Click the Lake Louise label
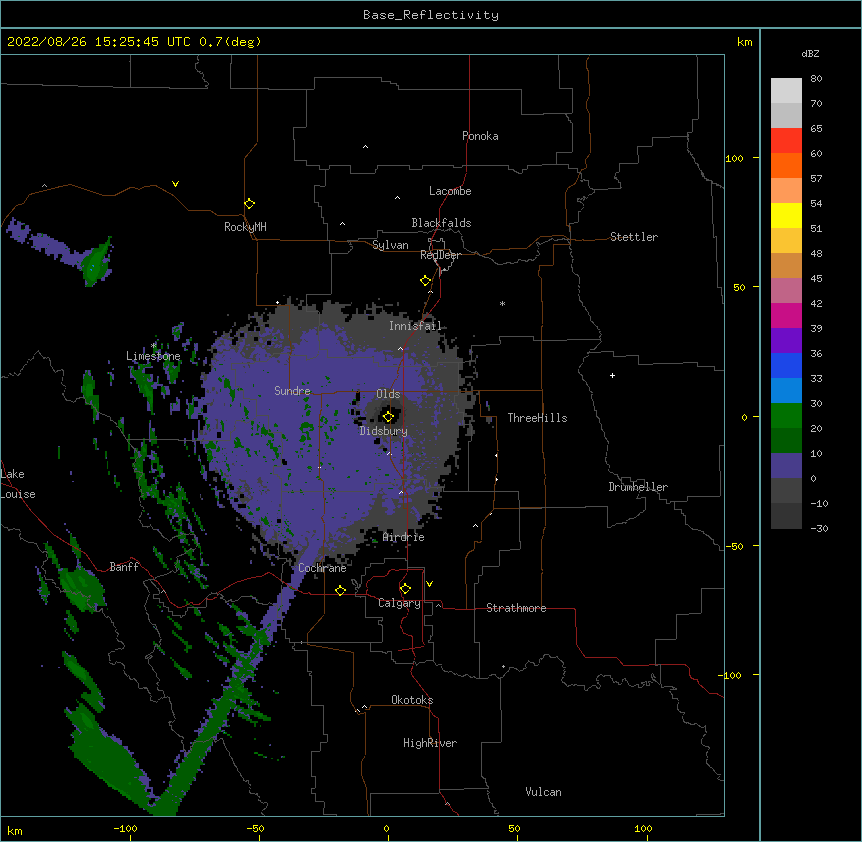 pos(18,484)
